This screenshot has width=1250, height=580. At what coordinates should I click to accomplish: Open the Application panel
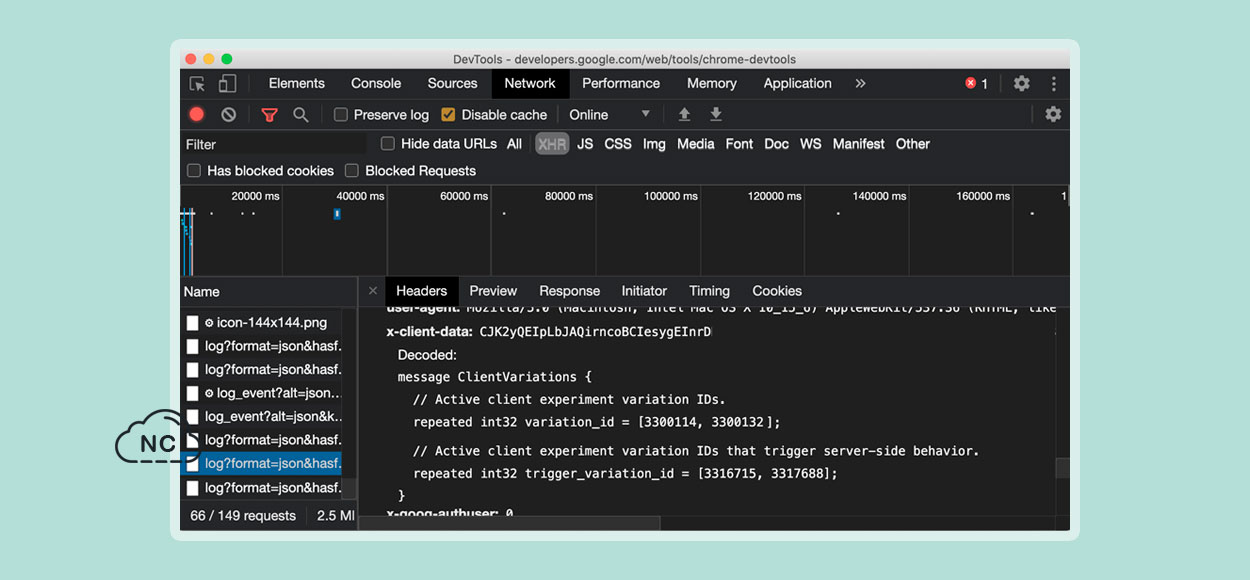click(798, 84)
